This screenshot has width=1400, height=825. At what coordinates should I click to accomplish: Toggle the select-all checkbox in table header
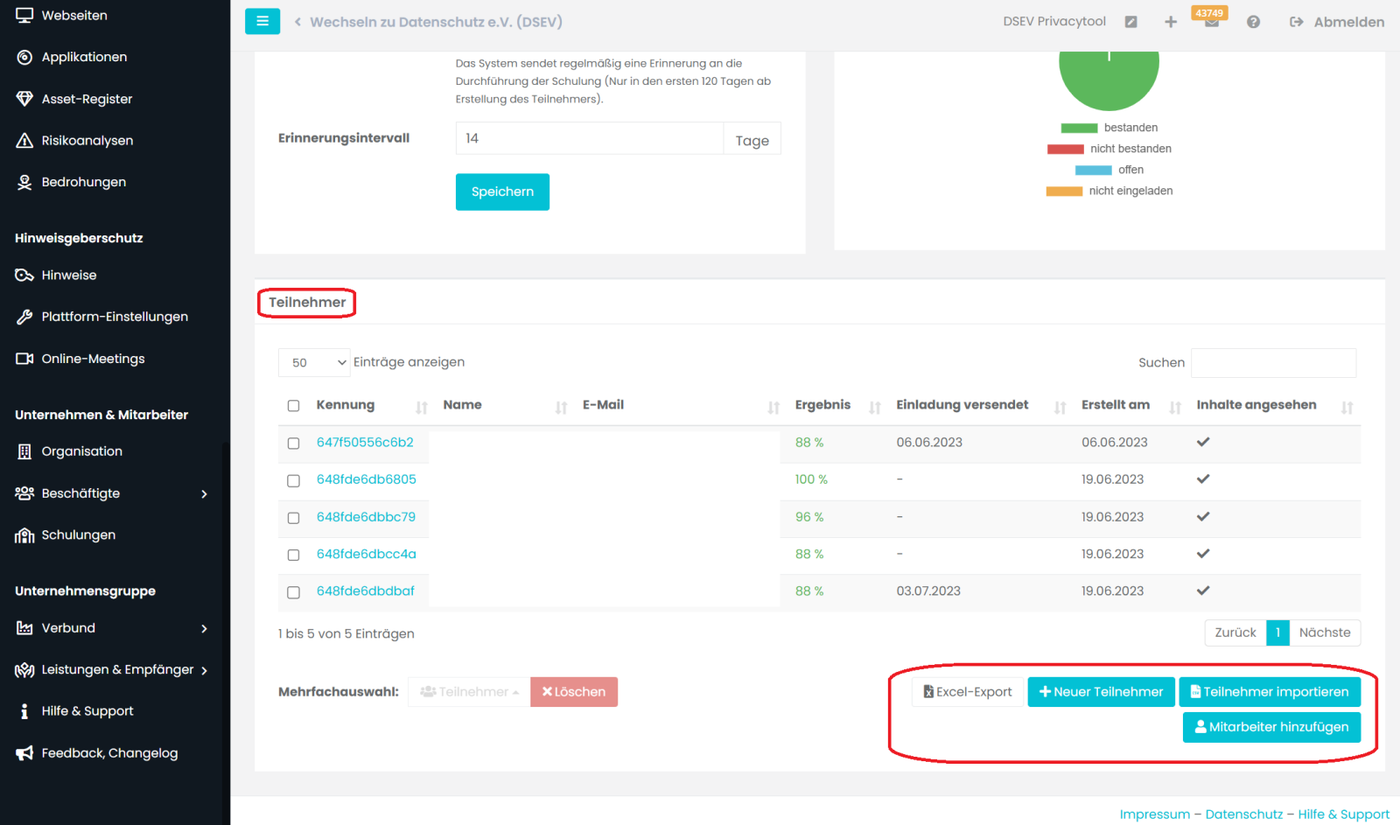point(293,406)
